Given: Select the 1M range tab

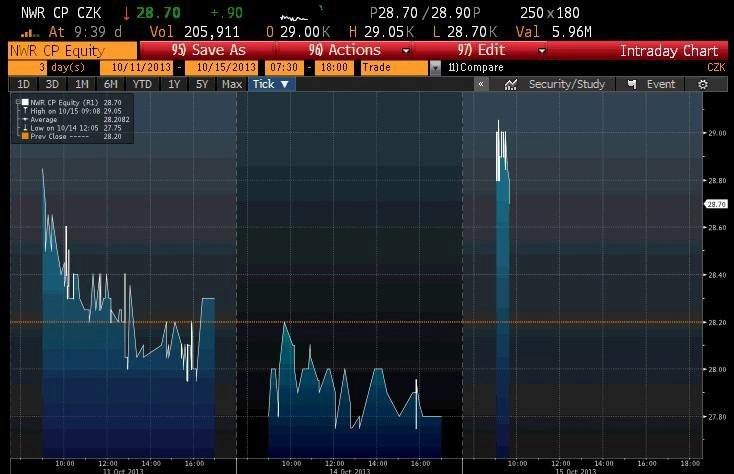Looking at the screenshot, I should (x=81, y=84).
